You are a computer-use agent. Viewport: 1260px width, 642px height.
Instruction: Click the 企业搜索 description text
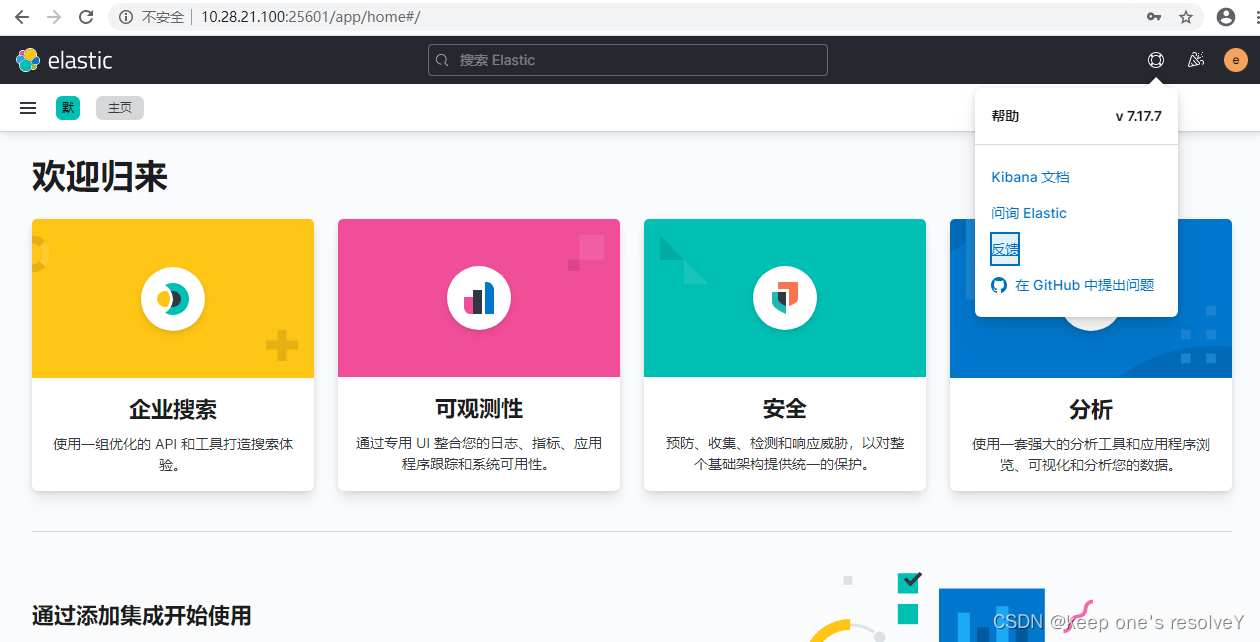(x=173, y=454)
